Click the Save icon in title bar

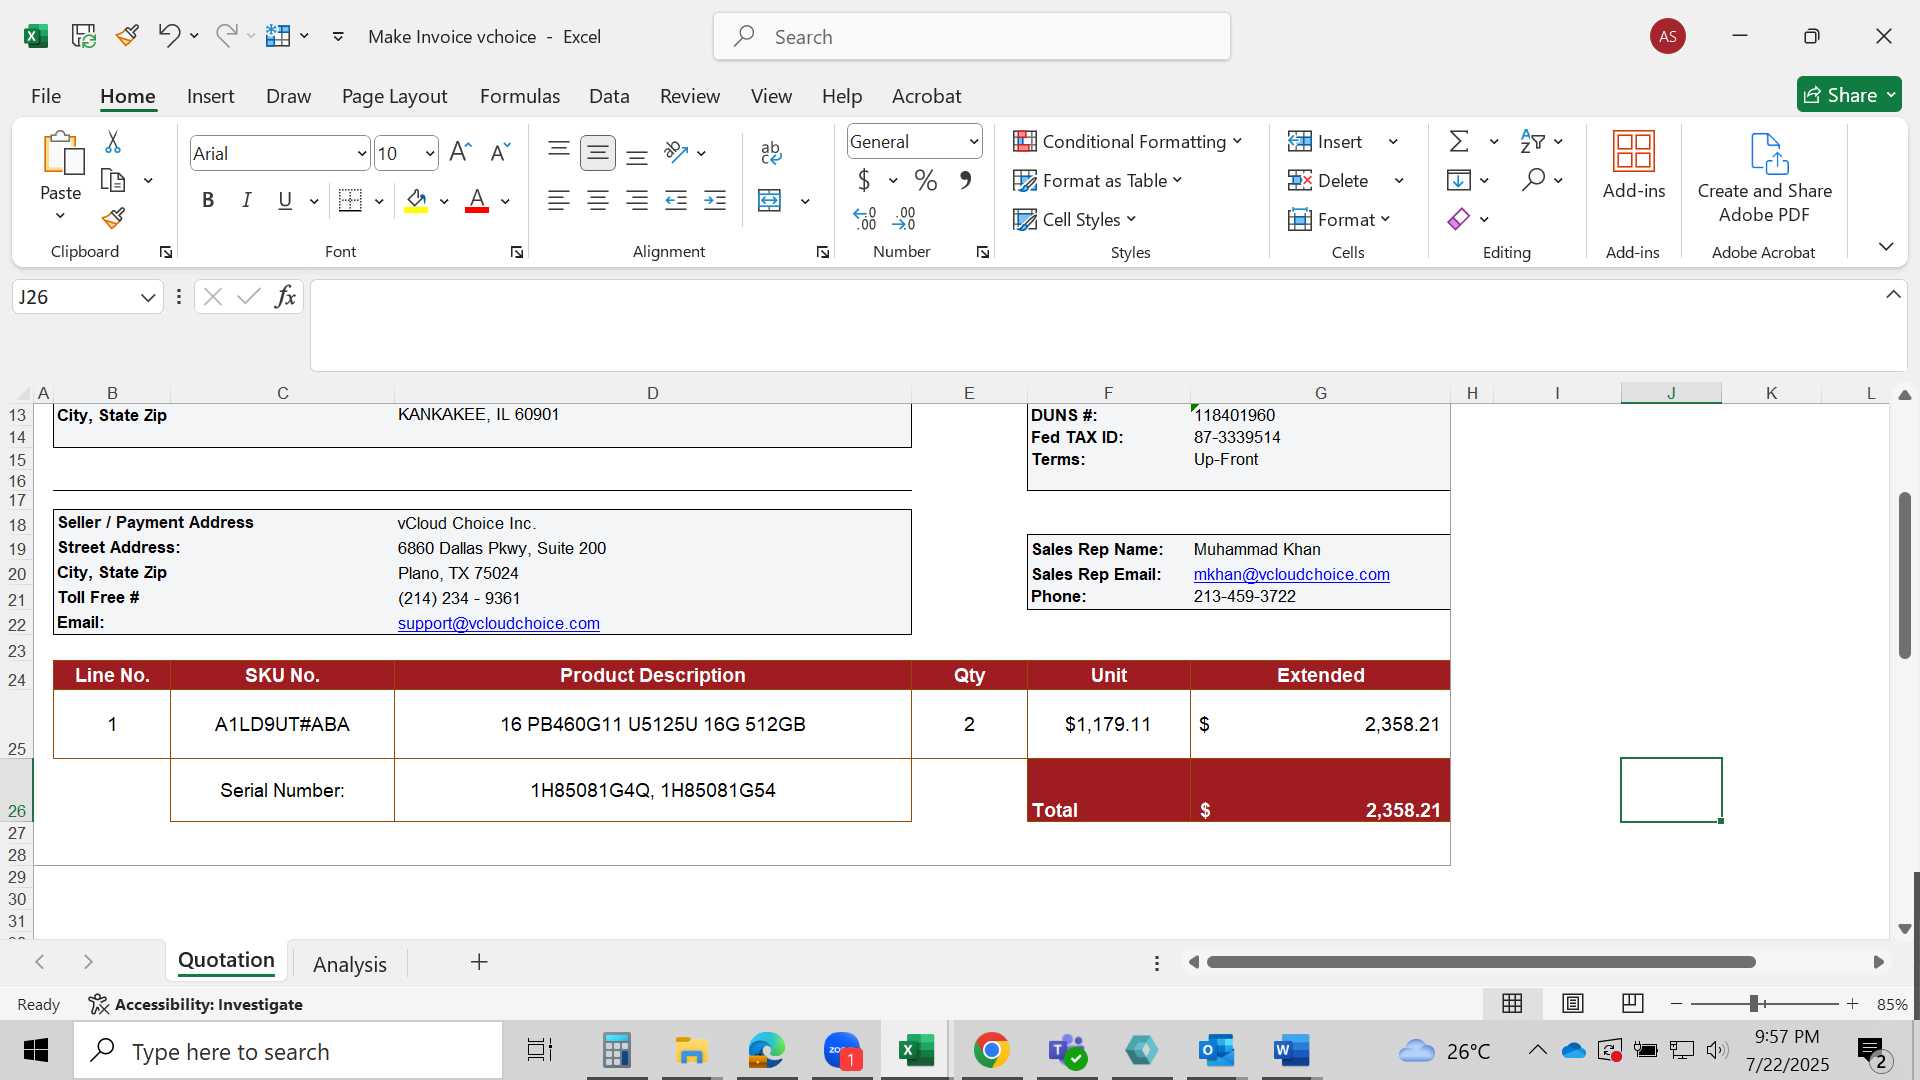(x=83, y=36)
